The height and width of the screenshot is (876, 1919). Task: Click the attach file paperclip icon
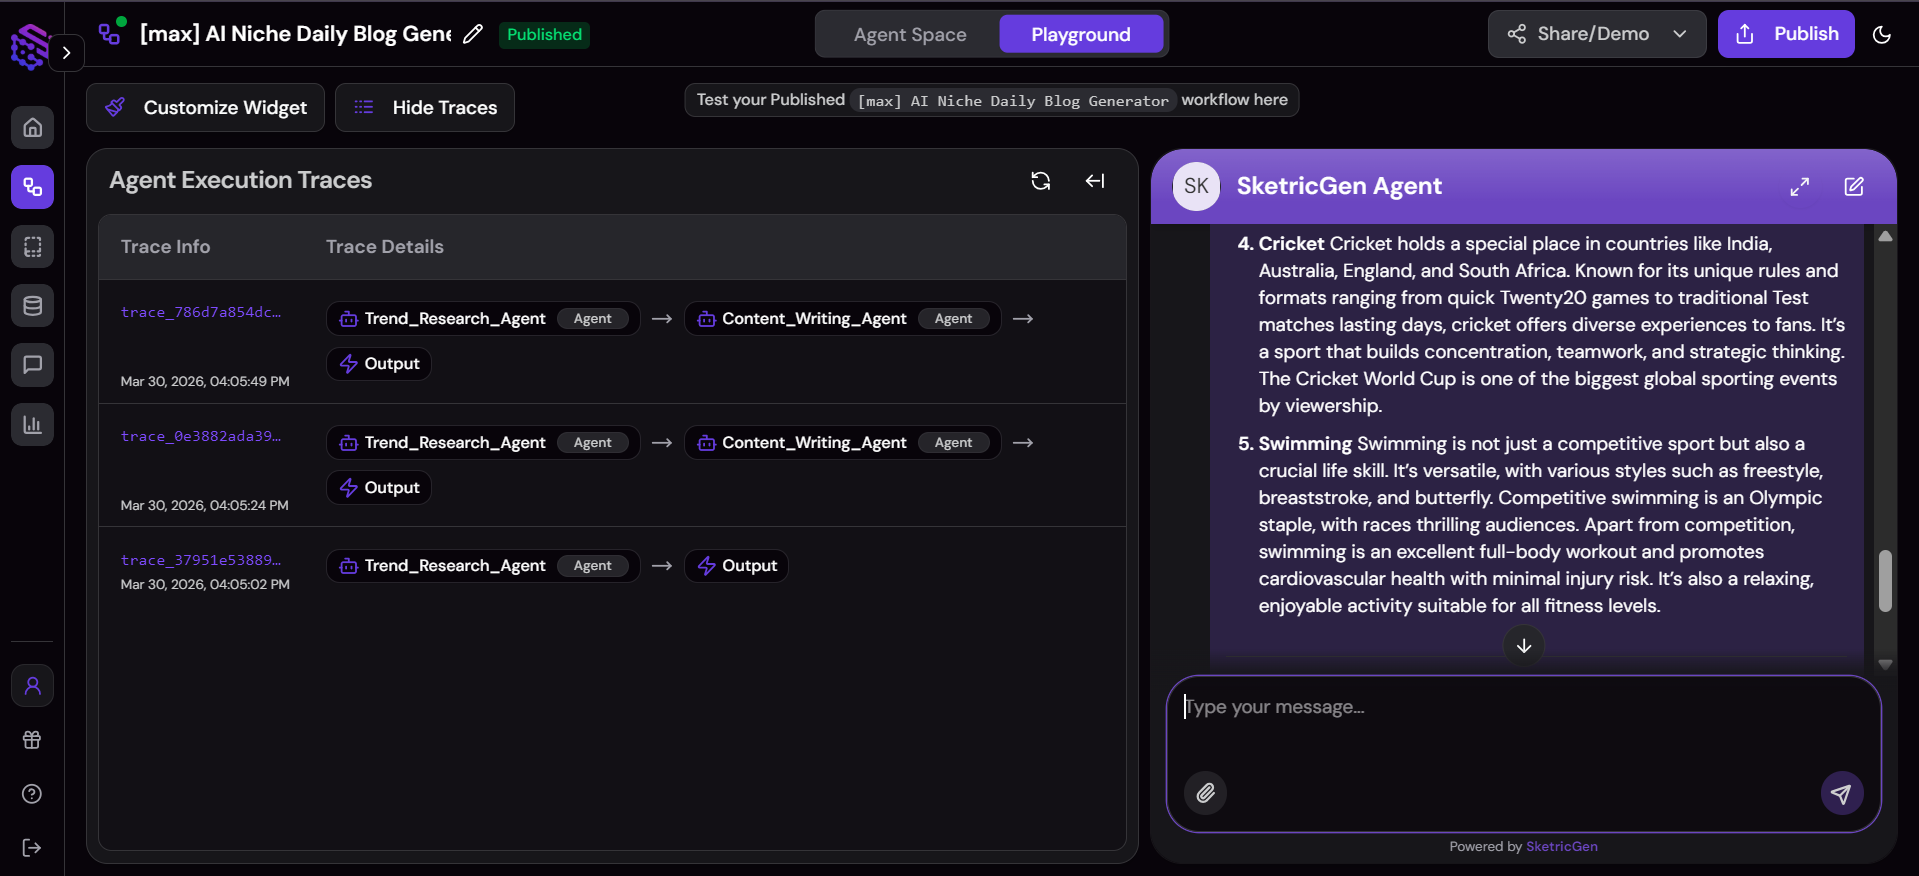pyautogui.click(x=1205, y=793)
